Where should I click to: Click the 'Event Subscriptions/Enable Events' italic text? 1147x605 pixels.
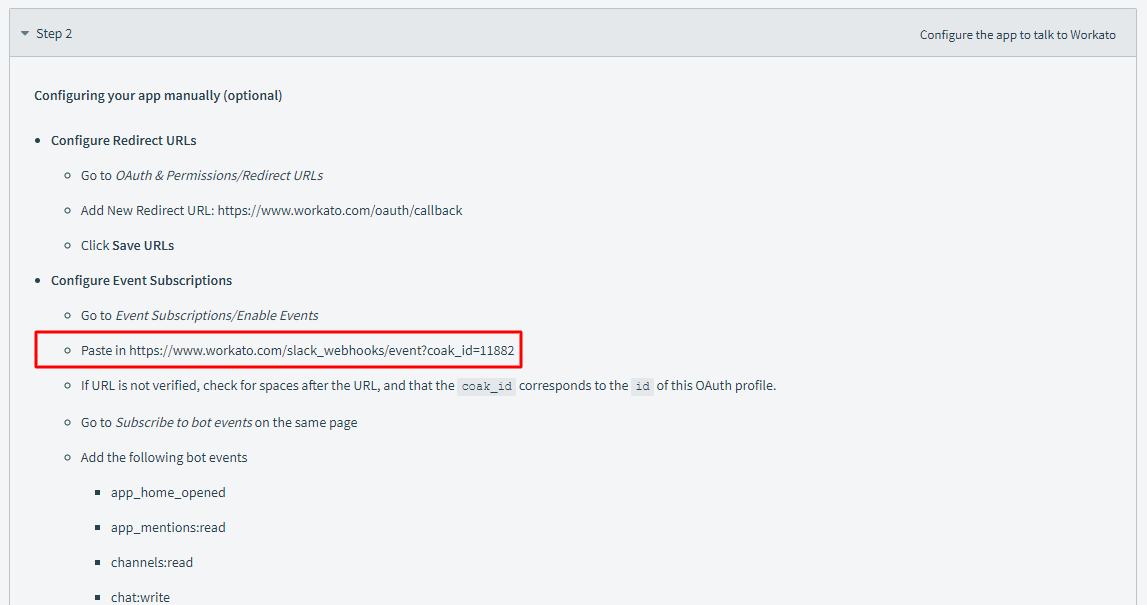pos(217,316)
